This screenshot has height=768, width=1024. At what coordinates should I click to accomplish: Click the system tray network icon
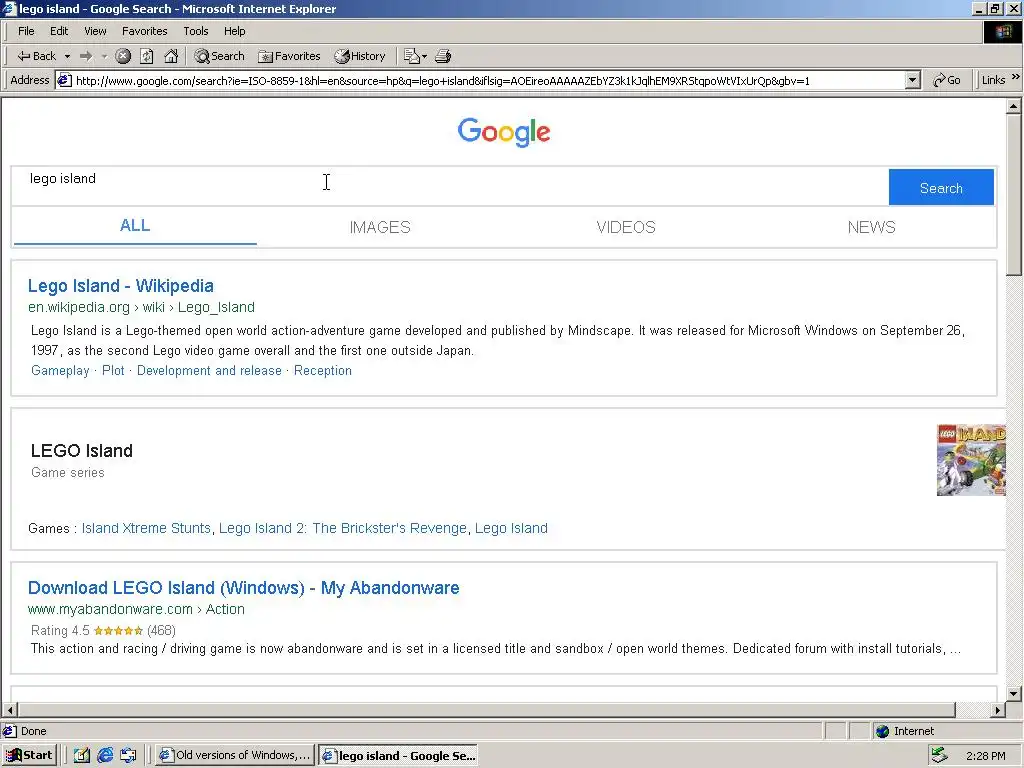[939, 755]
